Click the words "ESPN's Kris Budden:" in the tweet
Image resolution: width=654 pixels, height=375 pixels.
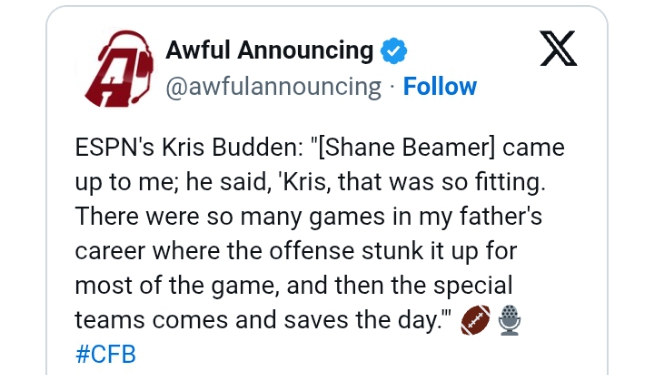click(189, 148)
